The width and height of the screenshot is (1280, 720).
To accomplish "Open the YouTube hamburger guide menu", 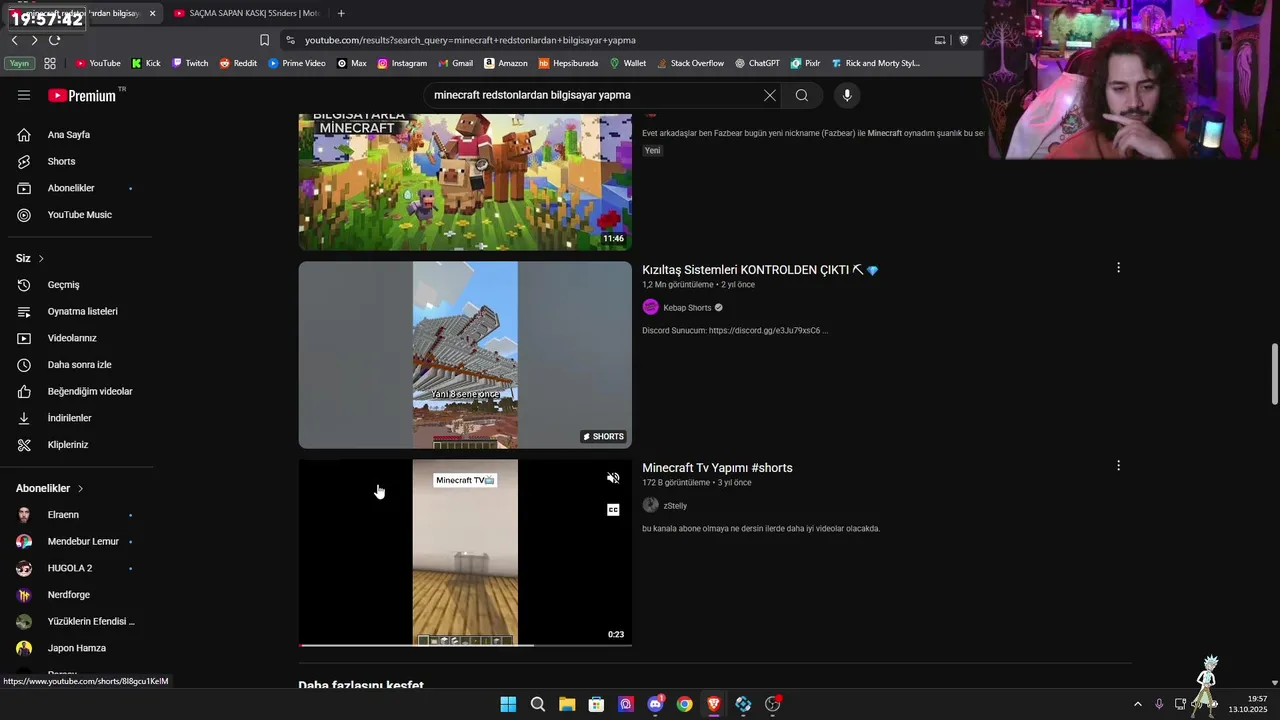I will 24,95.
